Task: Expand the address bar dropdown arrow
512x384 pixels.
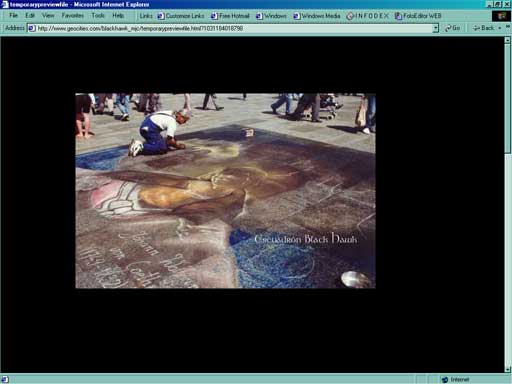Action: point(435,28)
